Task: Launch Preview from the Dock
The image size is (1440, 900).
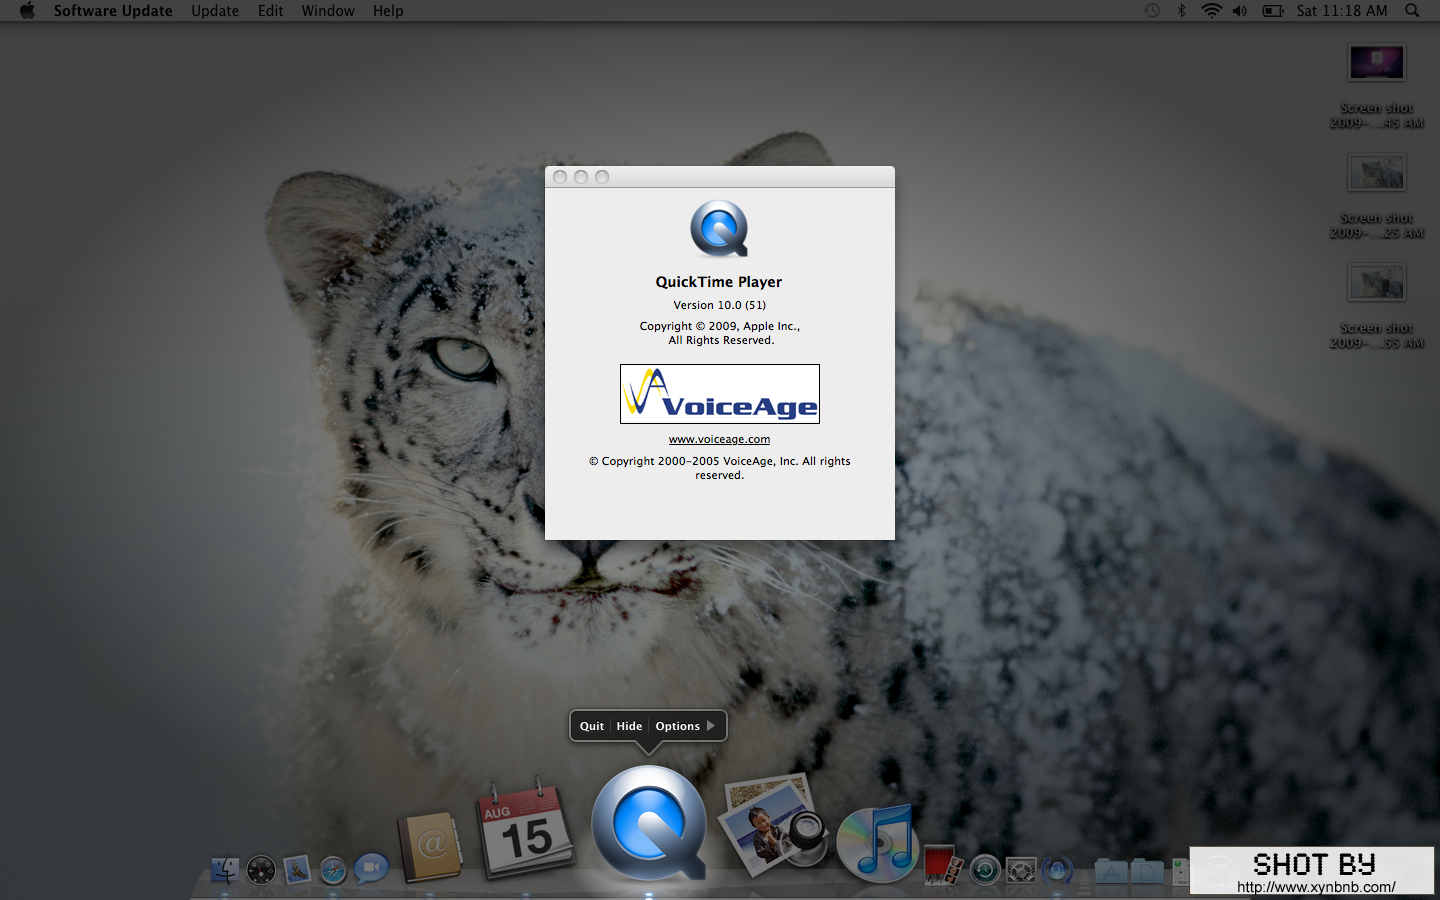Action: (776, 826)
